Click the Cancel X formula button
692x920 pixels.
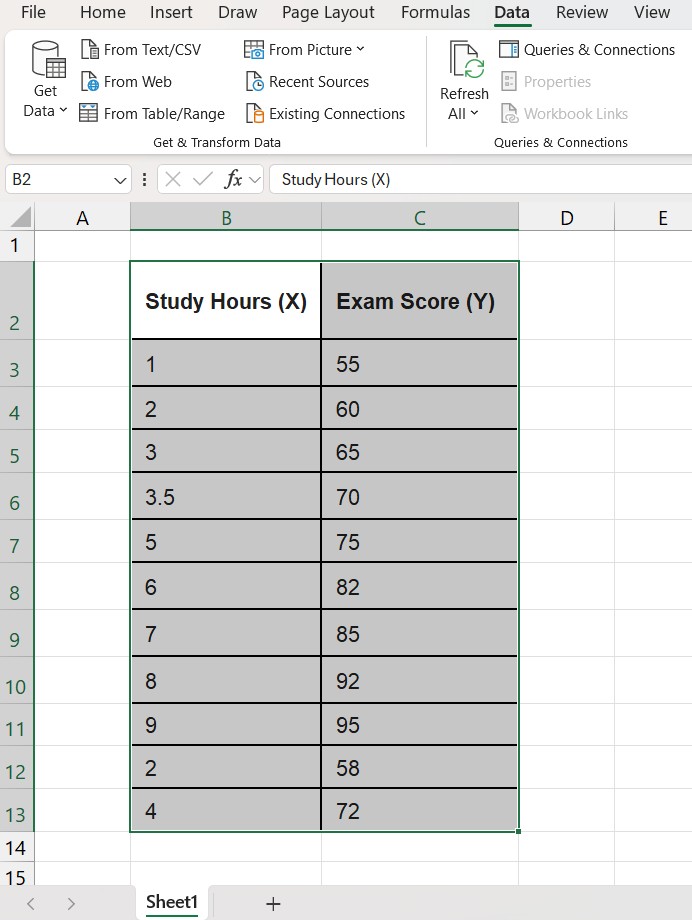tap(173, 179)
